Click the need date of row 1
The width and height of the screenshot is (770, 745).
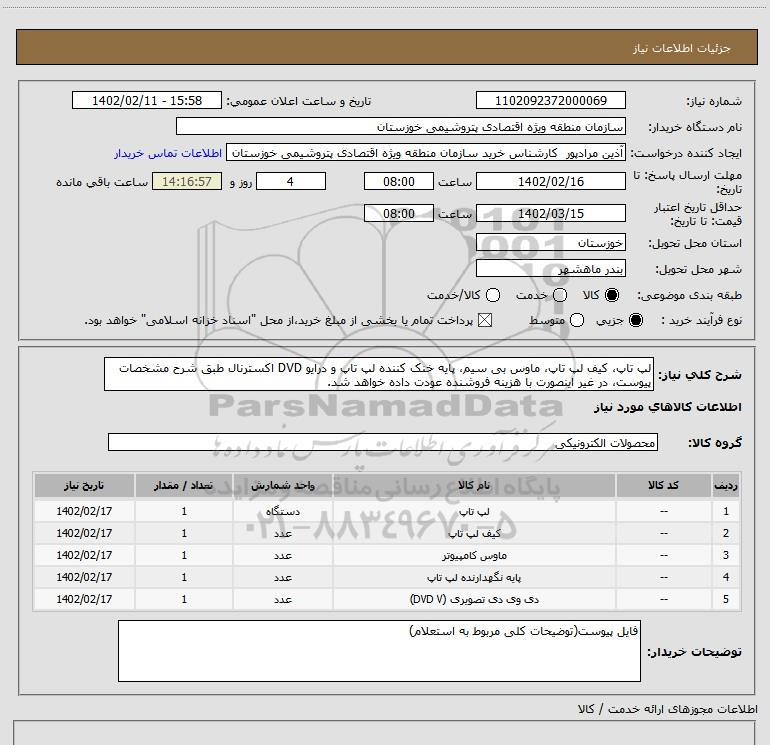[x=84, y=511]
